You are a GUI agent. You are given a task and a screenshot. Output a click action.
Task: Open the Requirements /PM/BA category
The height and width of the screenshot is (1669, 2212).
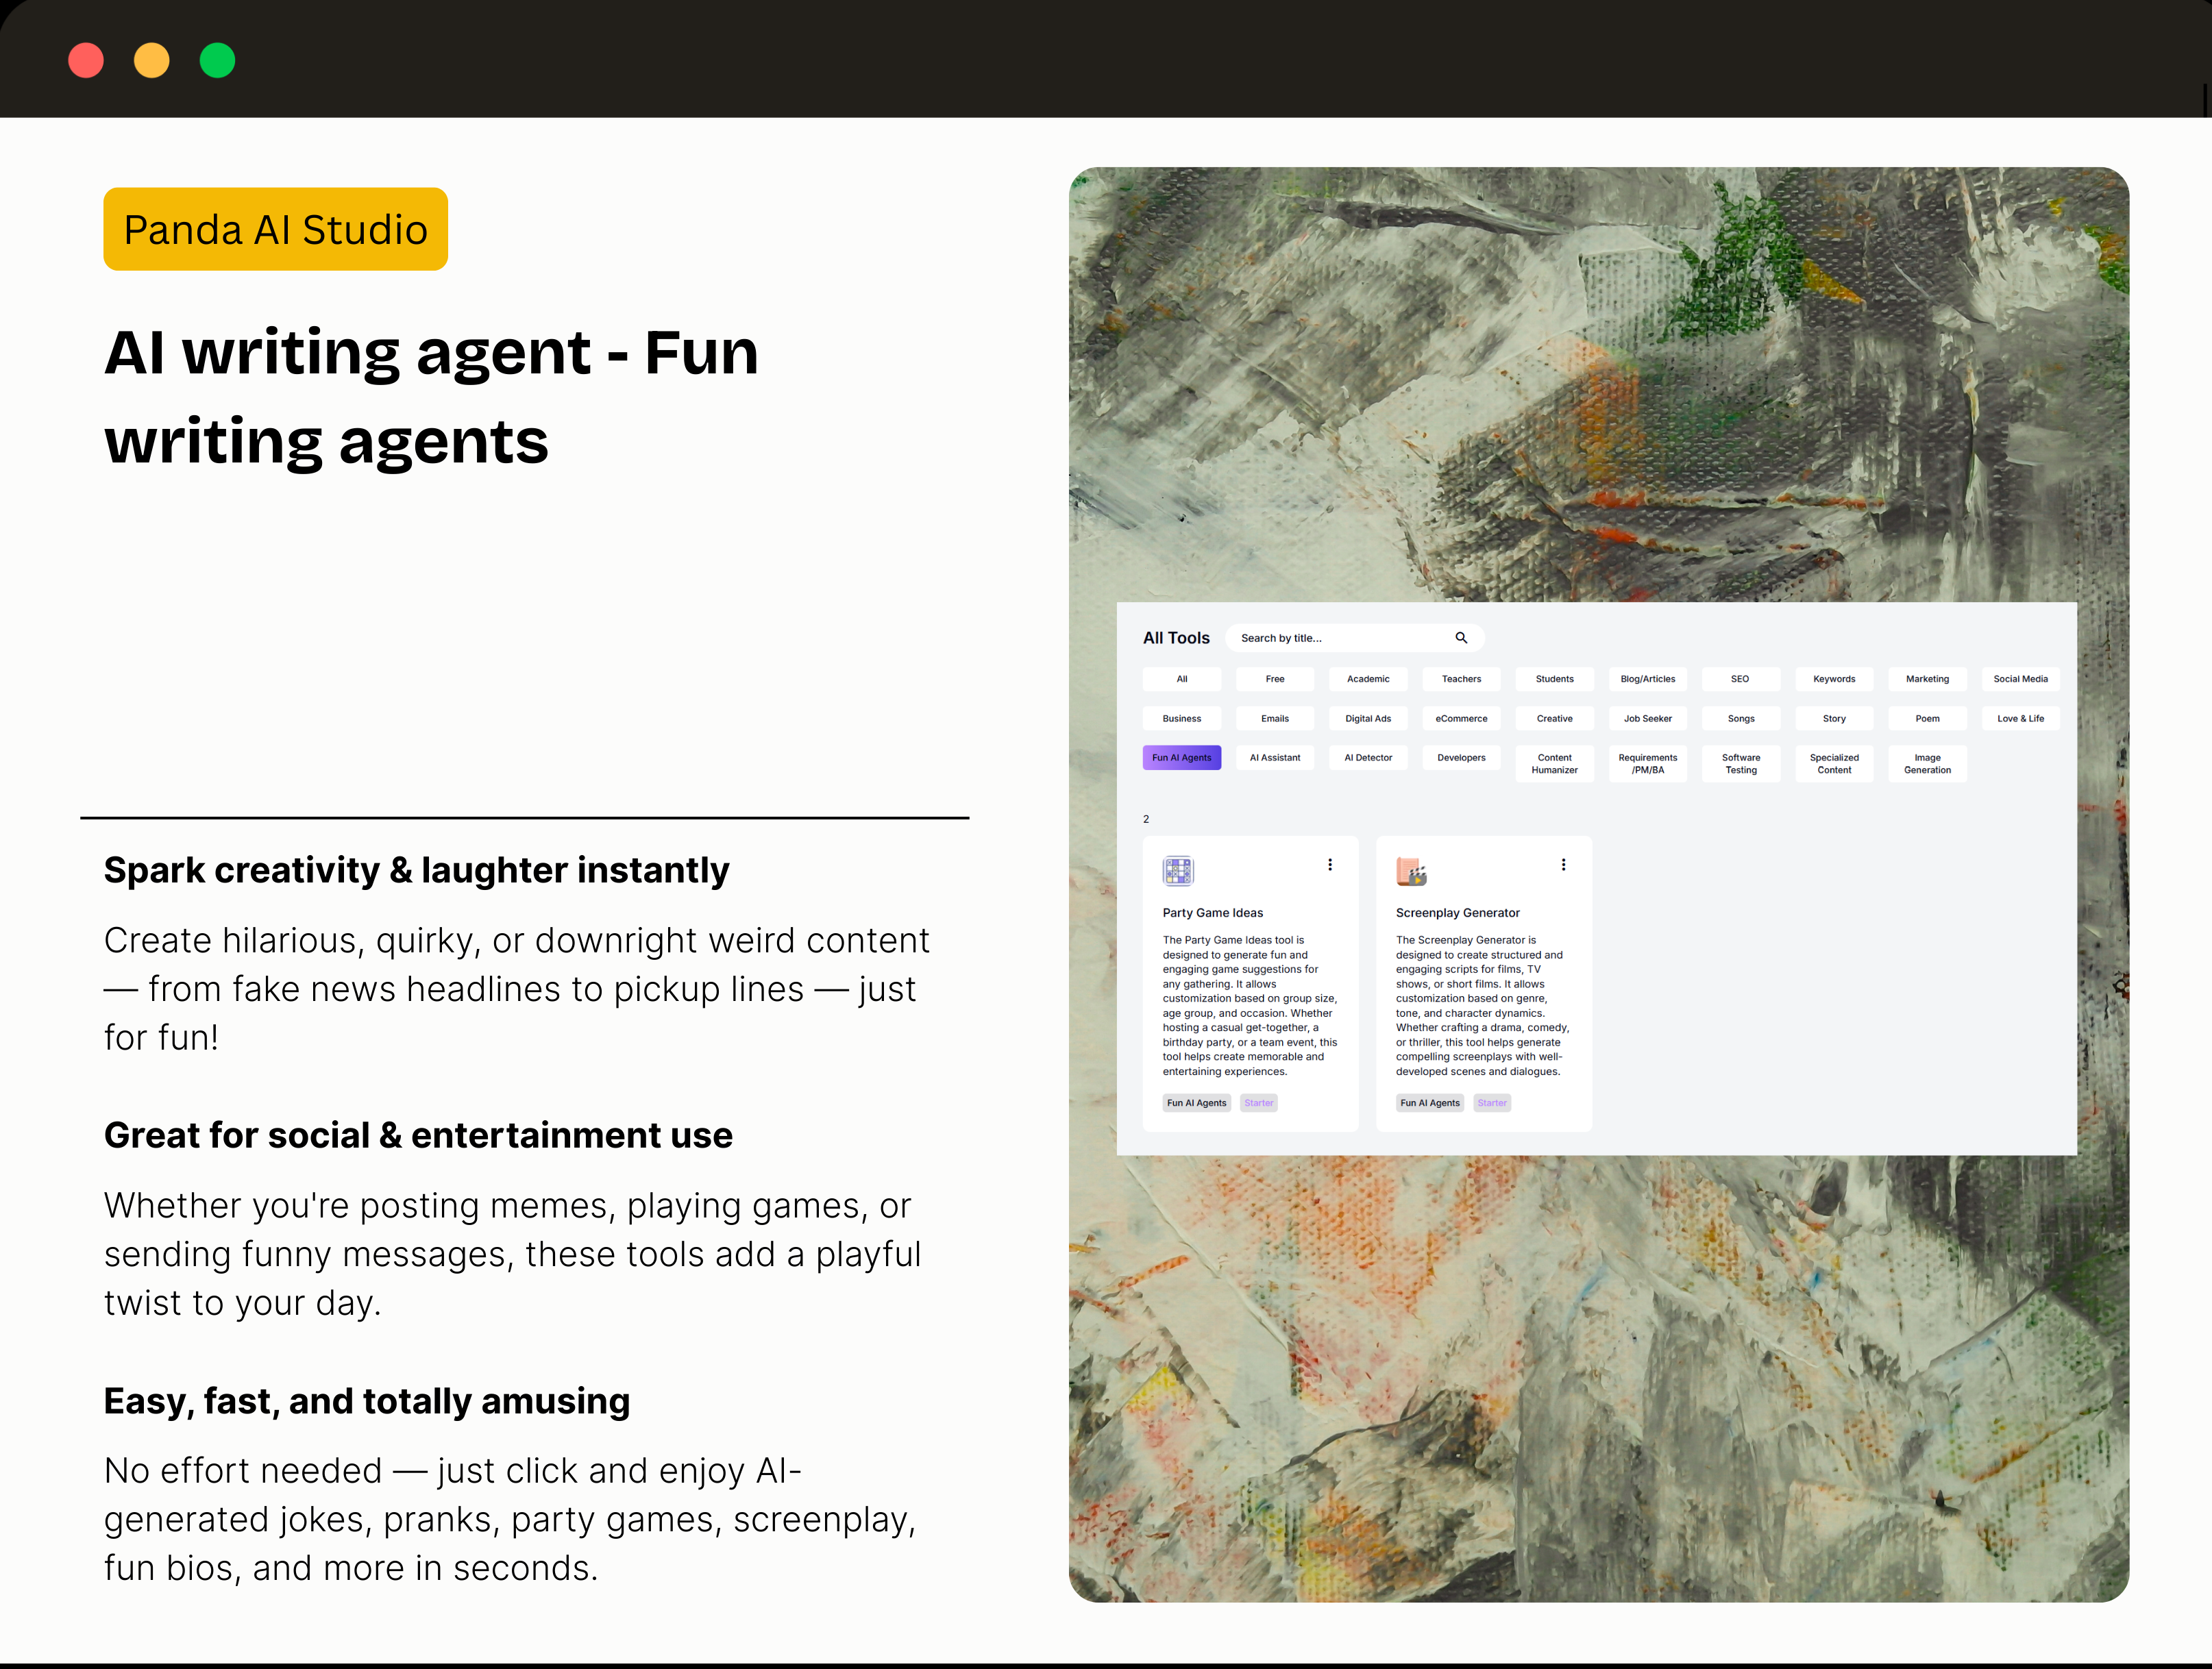pos(1648,764)
